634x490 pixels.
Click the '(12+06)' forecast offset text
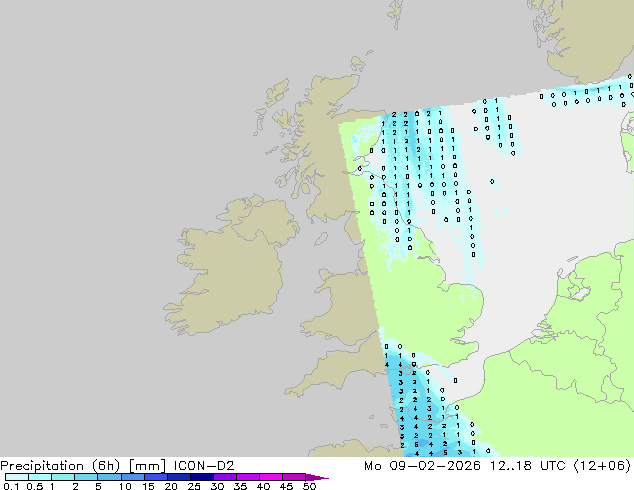pos(602,466)
